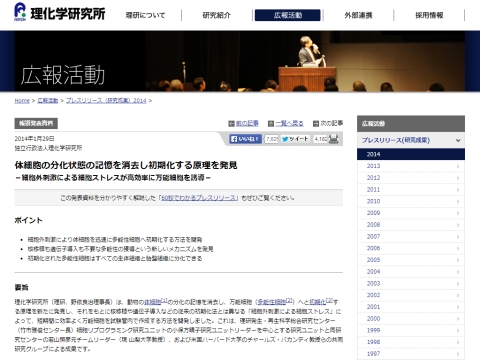The height and width of the screenshot is (360, 480).
Task: Click the printer icon
Action: pyautogui.click(x=334, y=139)
